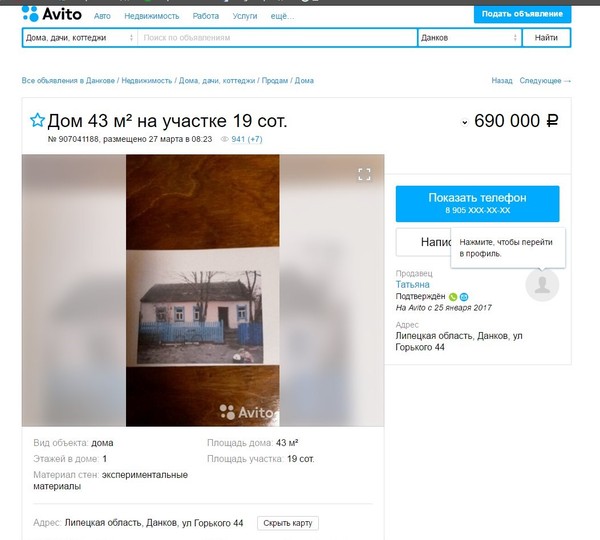Click the Avito logo
The width and height of the screenshot is (600, 540).
click(x=52, y=14)
